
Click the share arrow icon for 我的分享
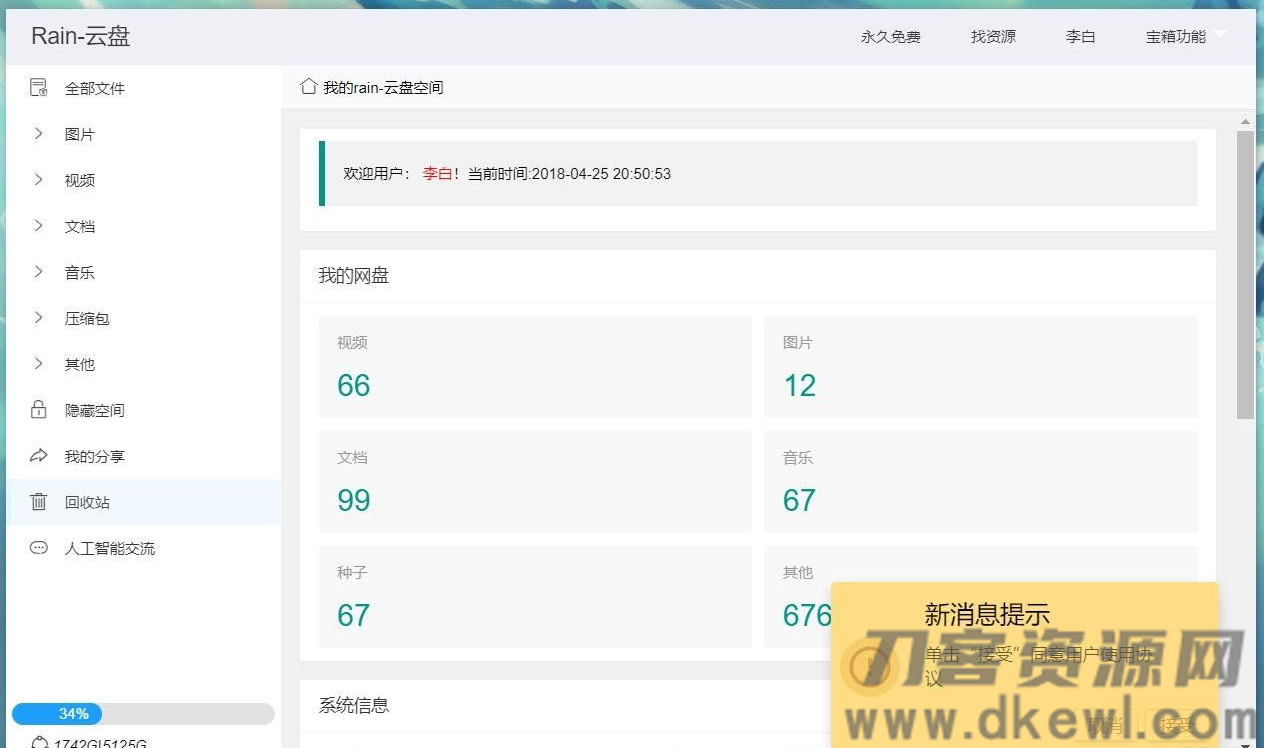pos(39,456)
